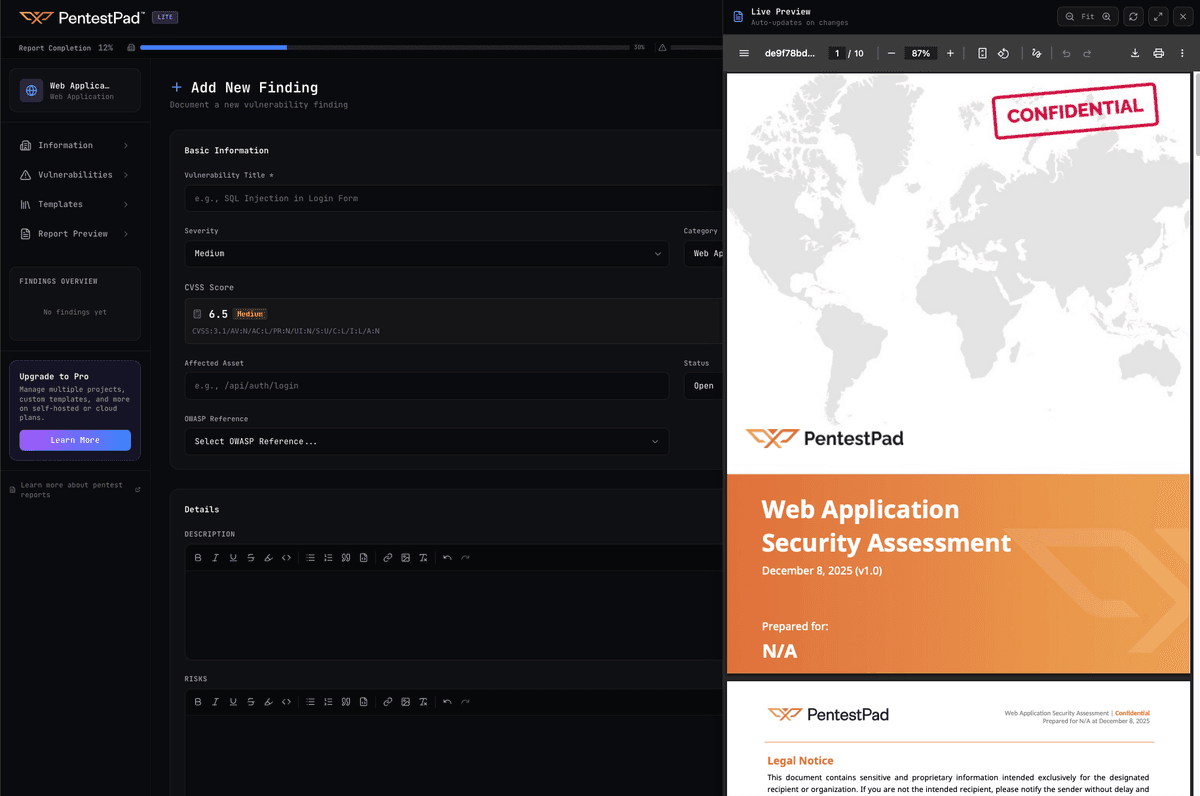Open the OWASP Reference dropdown
1200x796 pixels.
426,441
